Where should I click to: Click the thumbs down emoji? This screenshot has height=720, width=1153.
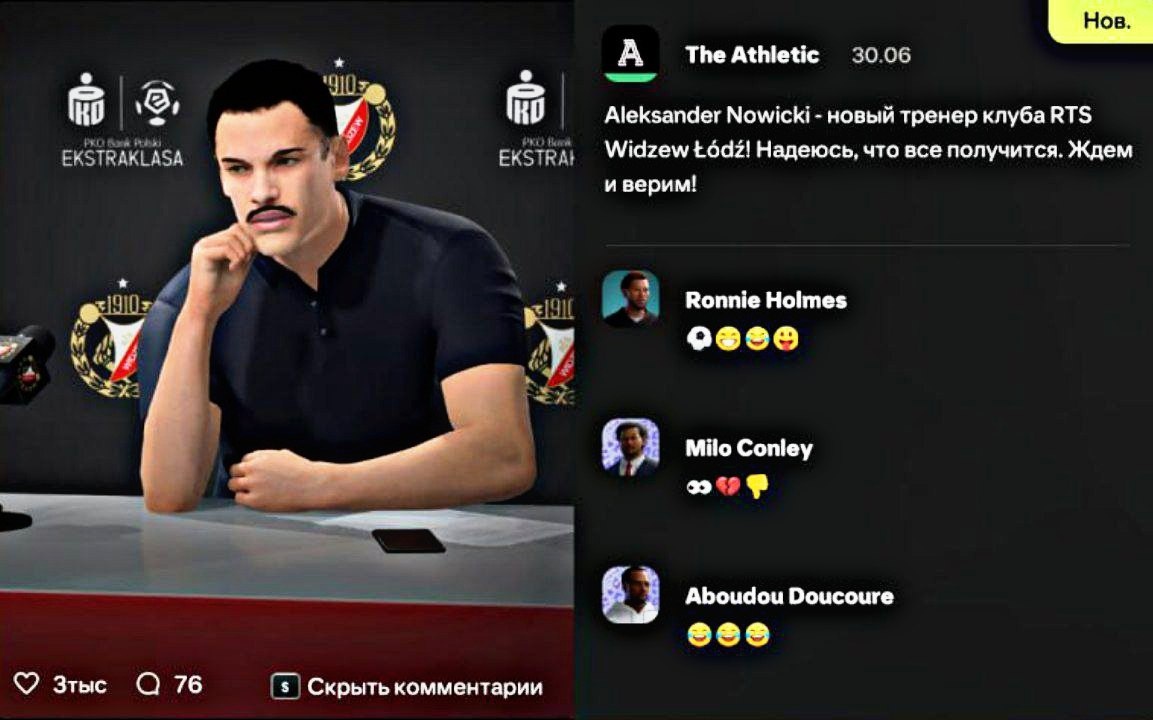757,486
